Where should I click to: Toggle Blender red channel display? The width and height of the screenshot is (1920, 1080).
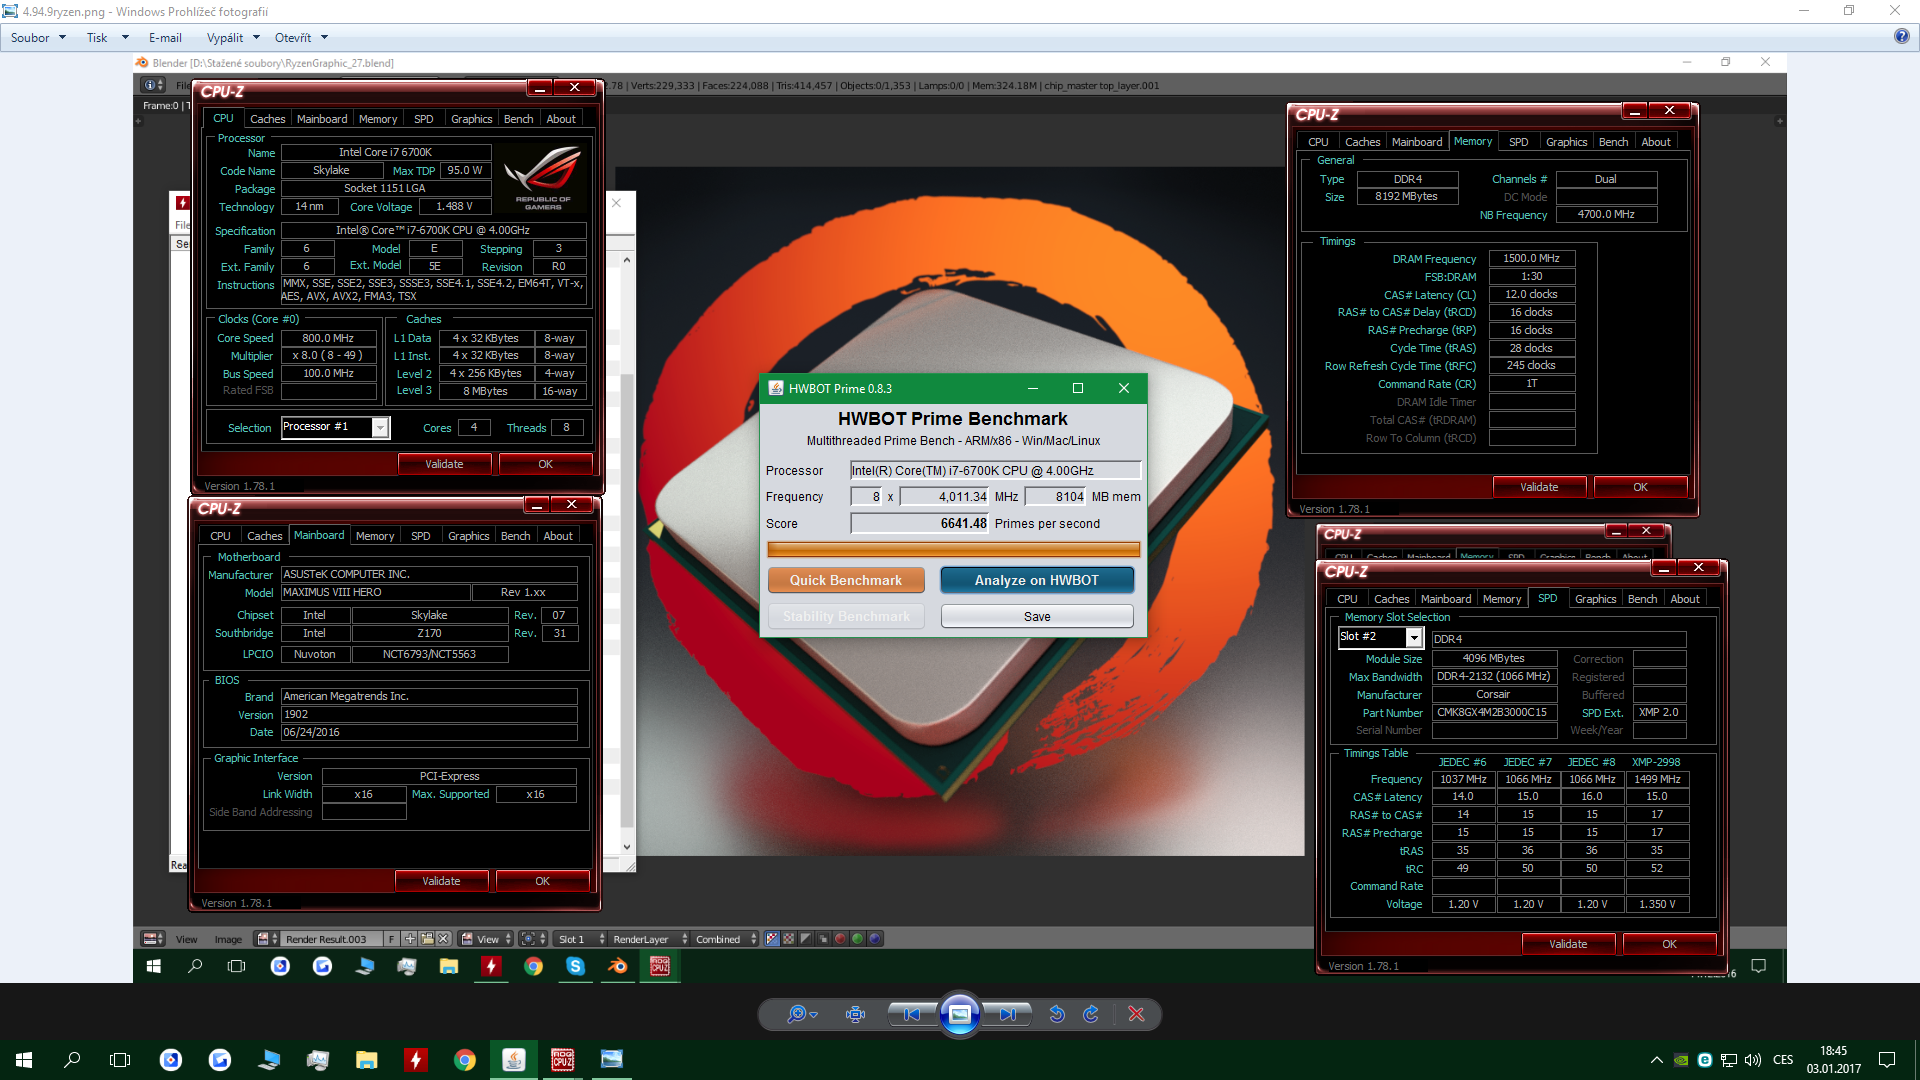point(840,939)
